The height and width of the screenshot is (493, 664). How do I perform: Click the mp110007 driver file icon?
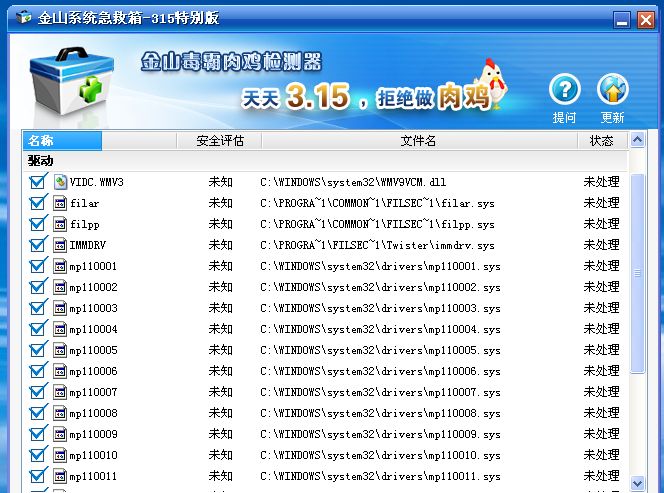tap(60, 392)
